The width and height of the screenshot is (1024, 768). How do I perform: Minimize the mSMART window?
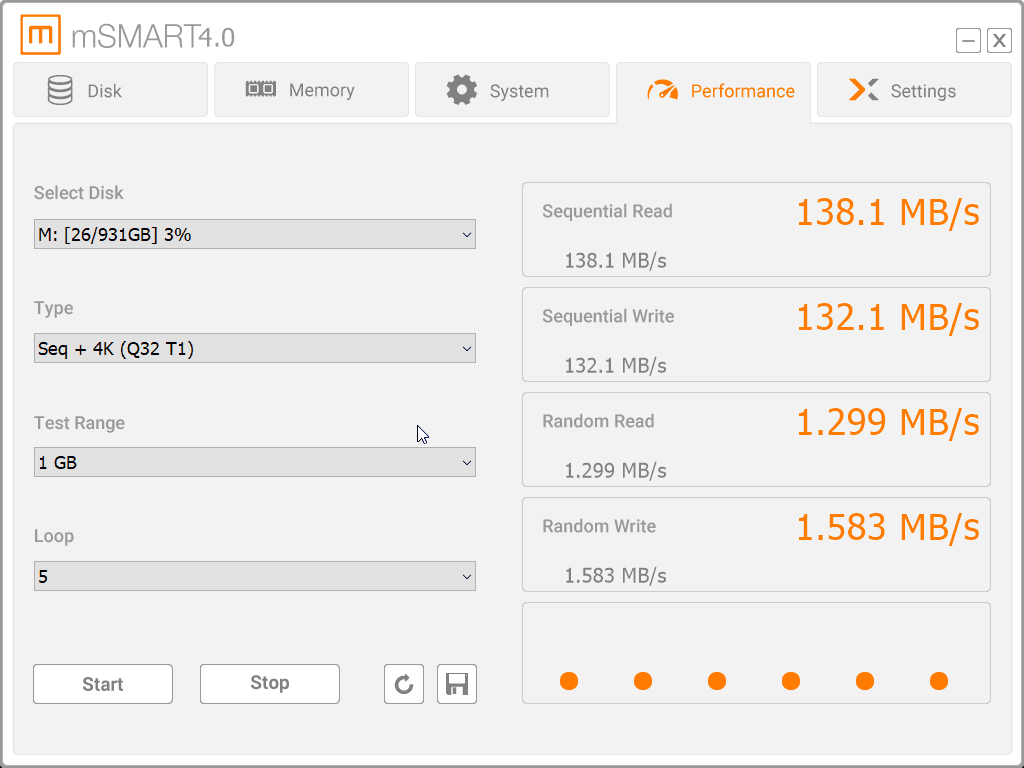968,40
